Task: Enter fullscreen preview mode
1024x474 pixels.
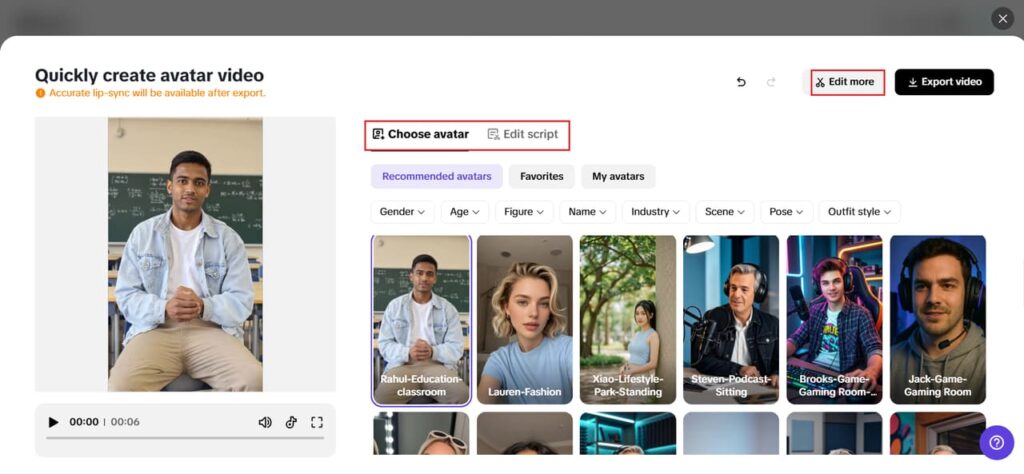Action: coord(317,422)
